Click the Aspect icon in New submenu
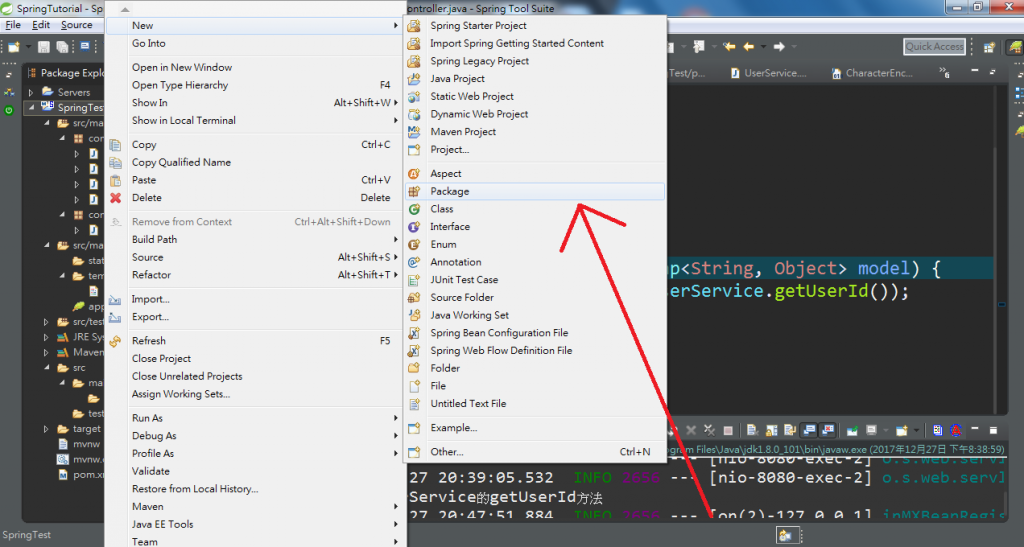Image resolution: width=1024 pixels, height=547 pixels. 414,174
